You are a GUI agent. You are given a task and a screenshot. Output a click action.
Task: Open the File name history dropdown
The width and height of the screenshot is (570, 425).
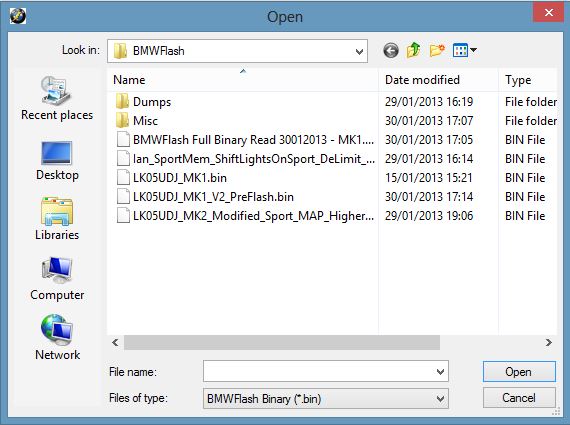click(440, 372)
